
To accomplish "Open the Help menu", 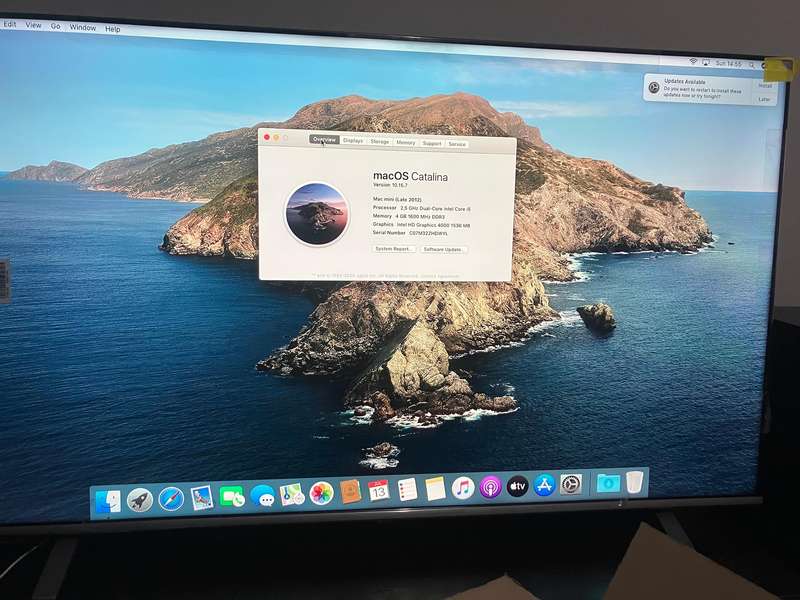I will click(x=113, y=29).
